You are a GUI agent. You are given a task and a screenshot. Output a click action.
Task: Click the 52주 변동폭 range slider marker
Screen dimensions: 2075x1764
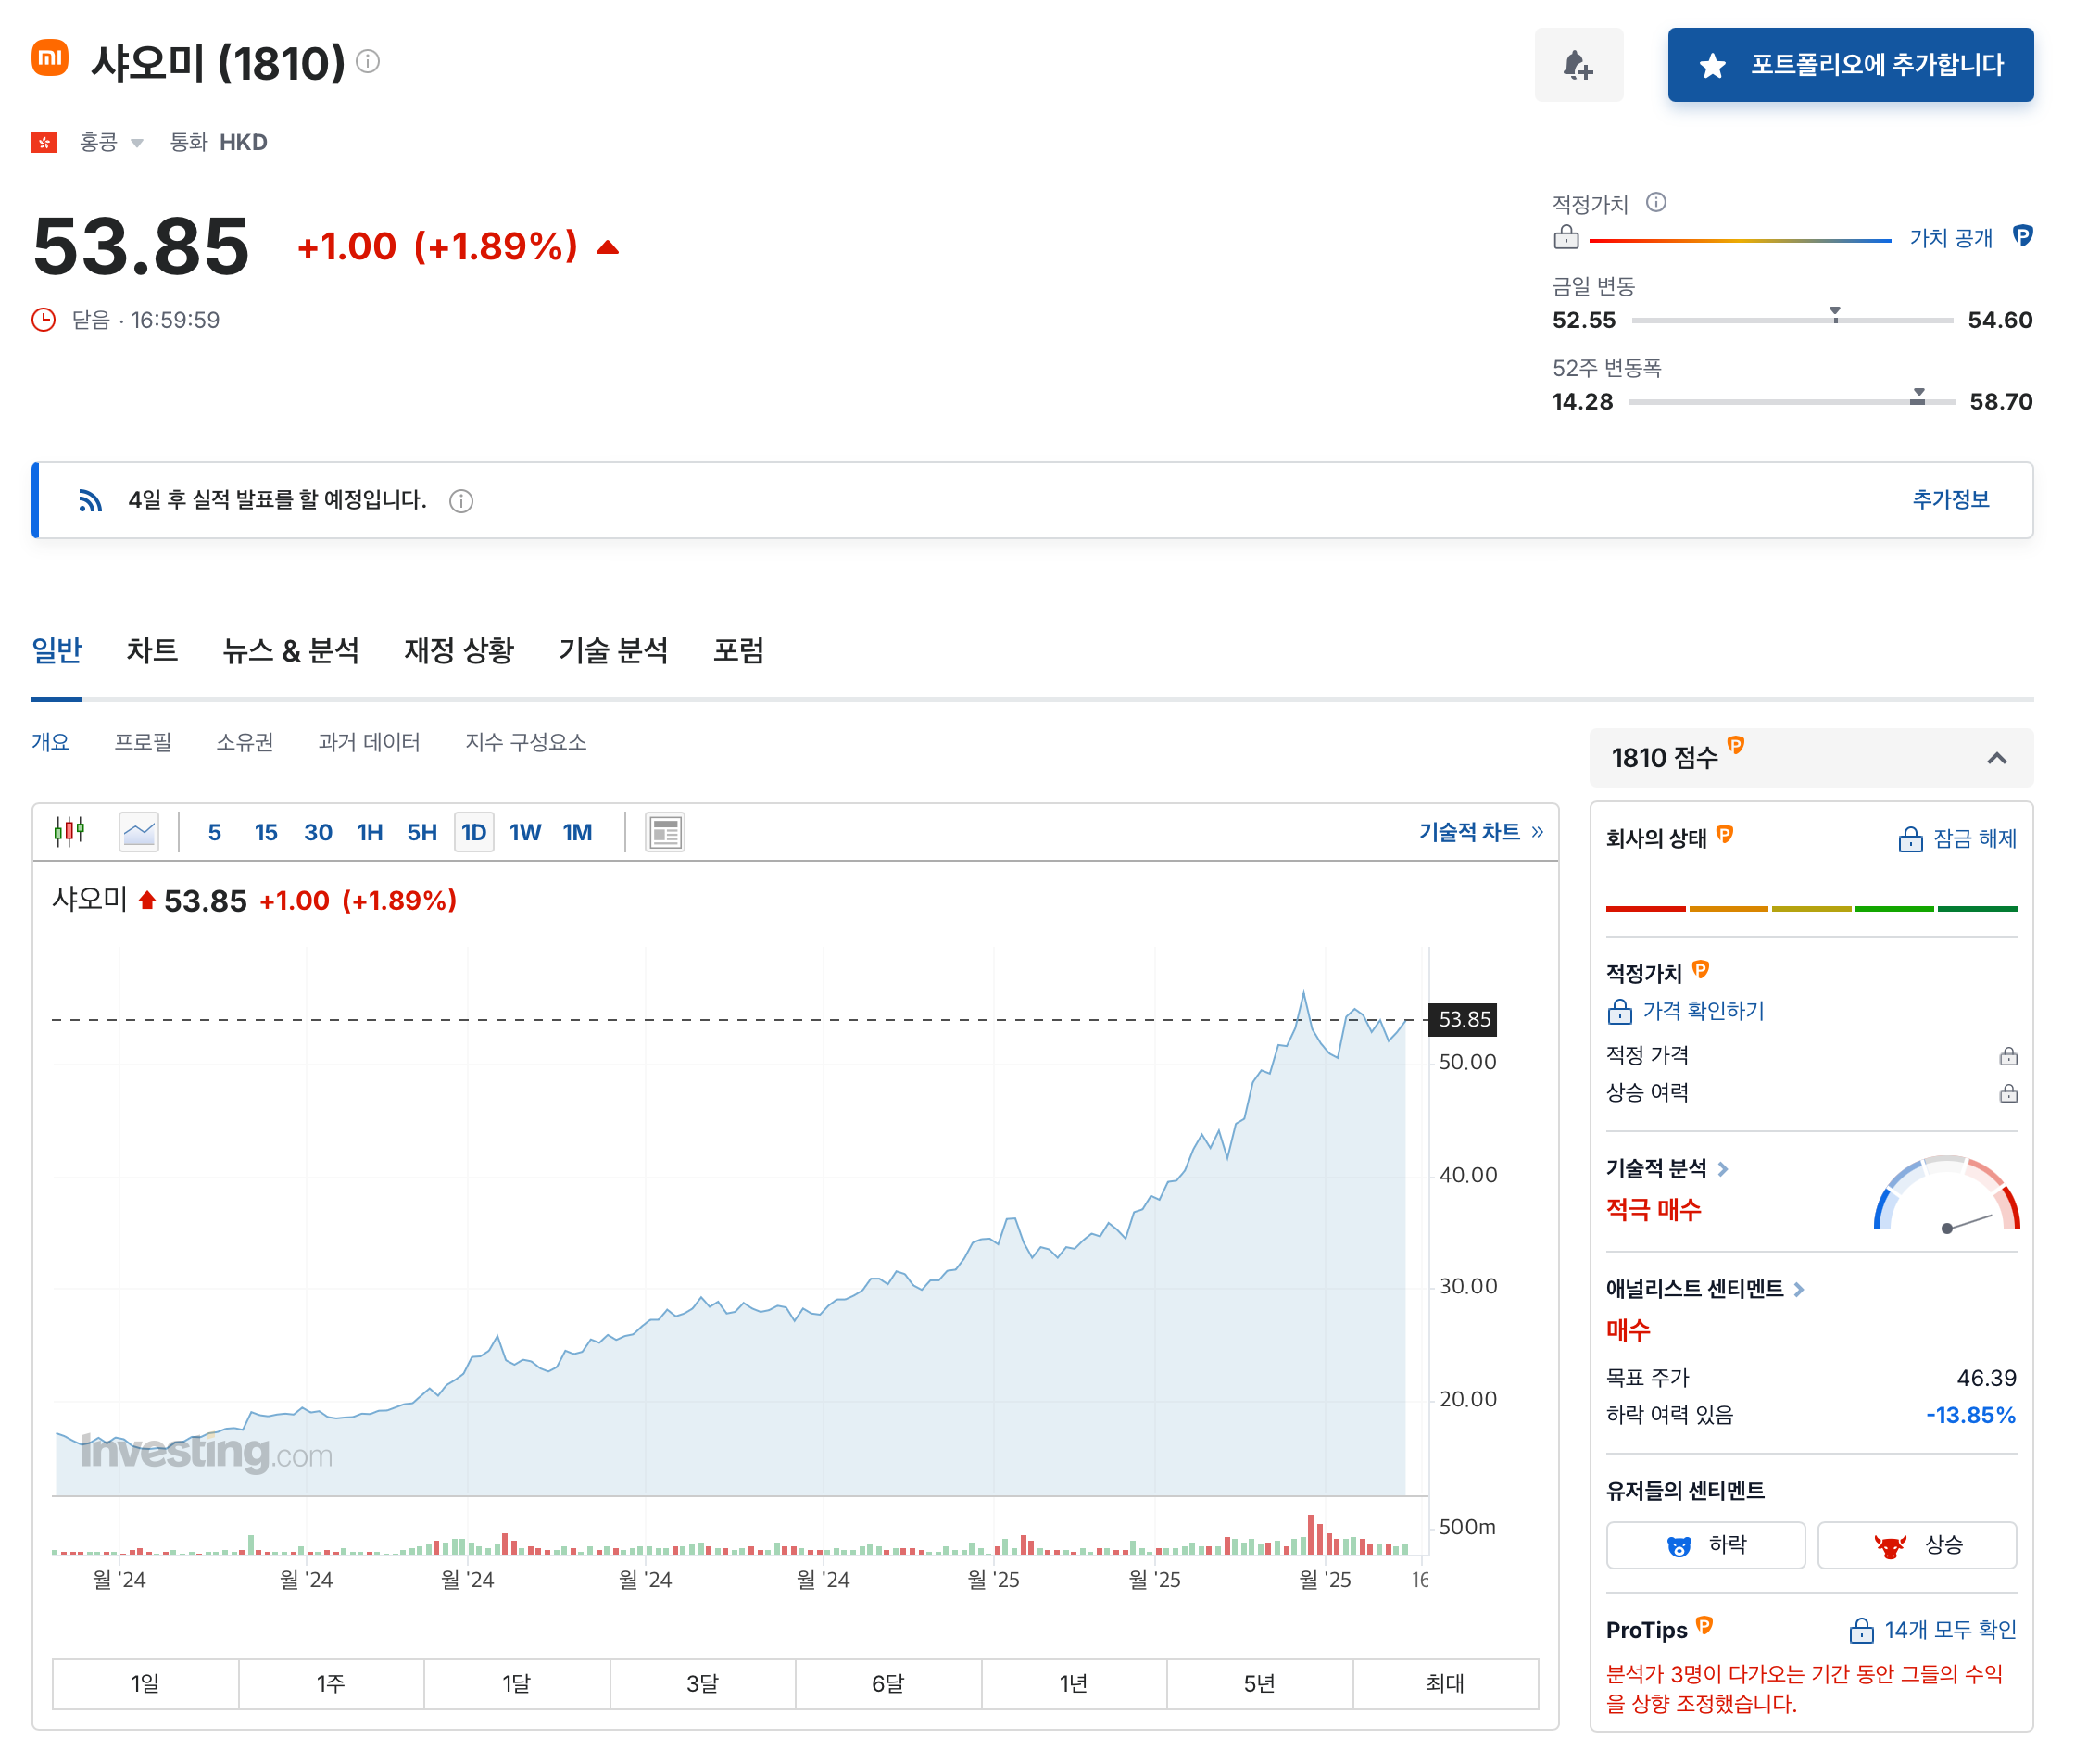(x=1917, y=397)
